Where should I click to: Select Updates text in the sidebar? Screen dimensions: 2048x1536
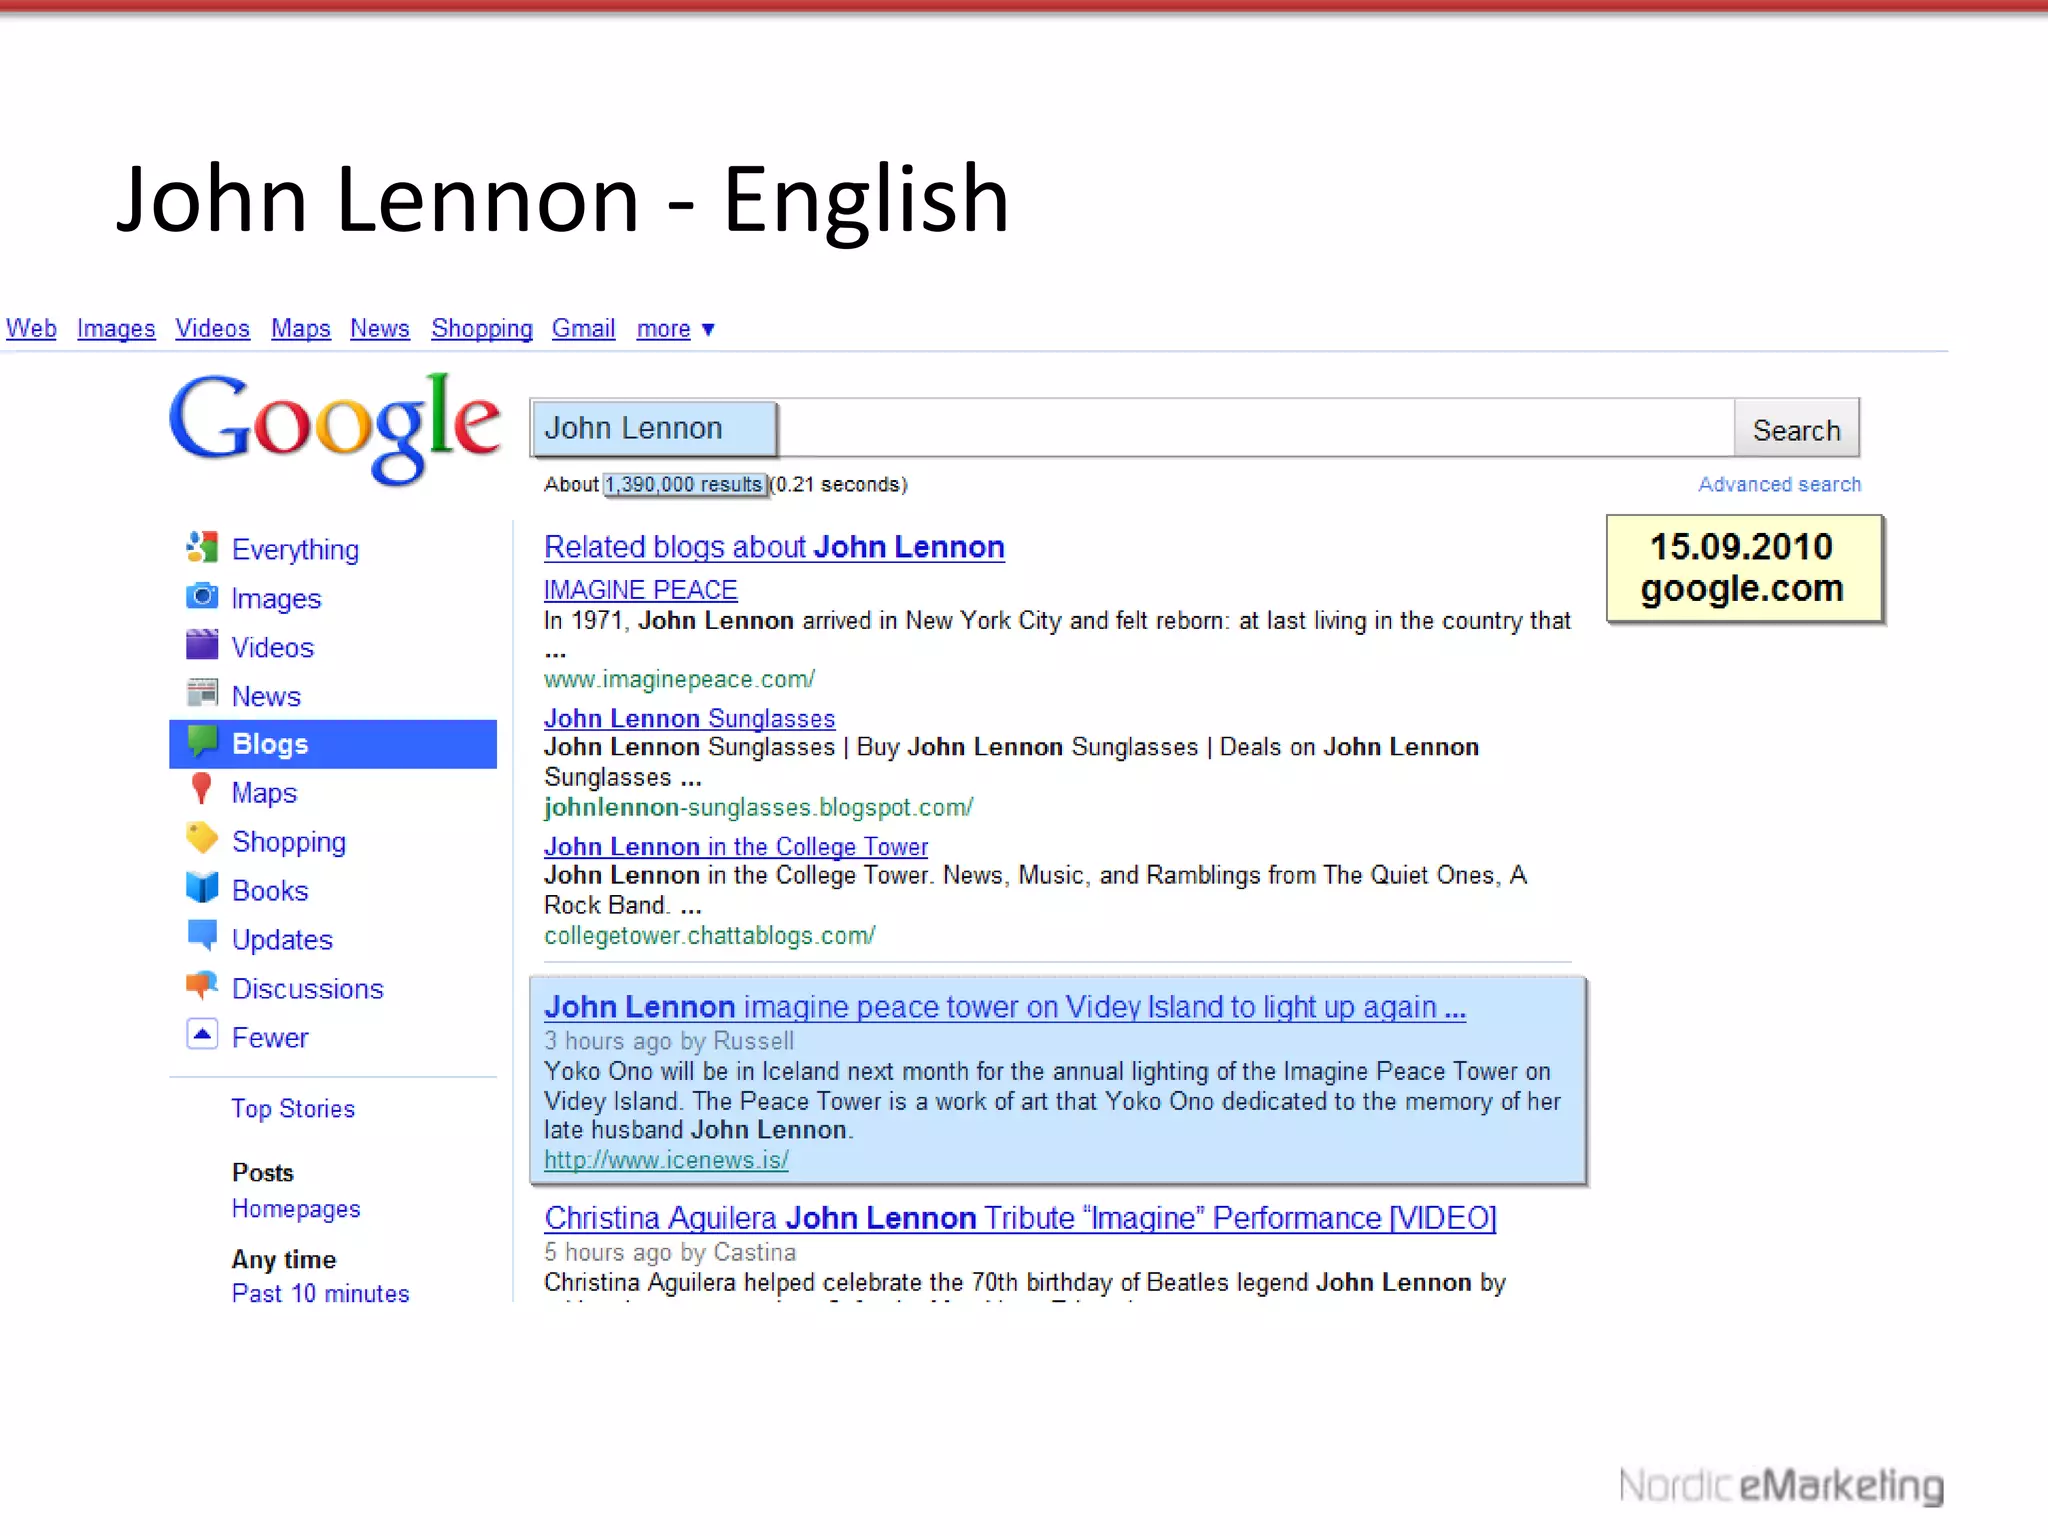pyautogui.click(x=282, y=940)
